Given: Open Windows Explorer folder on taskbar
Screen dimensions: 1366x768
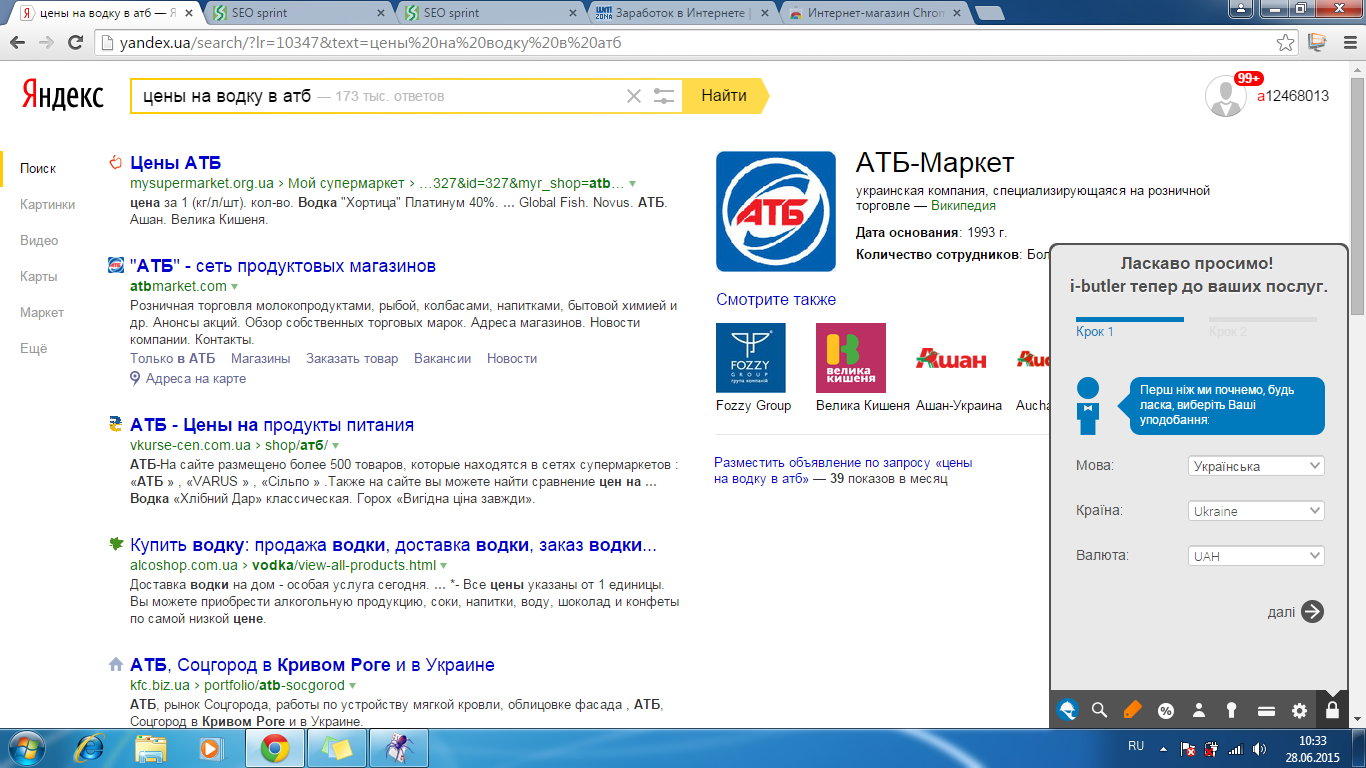Looking at the screenshot, I should click(151, 747).
